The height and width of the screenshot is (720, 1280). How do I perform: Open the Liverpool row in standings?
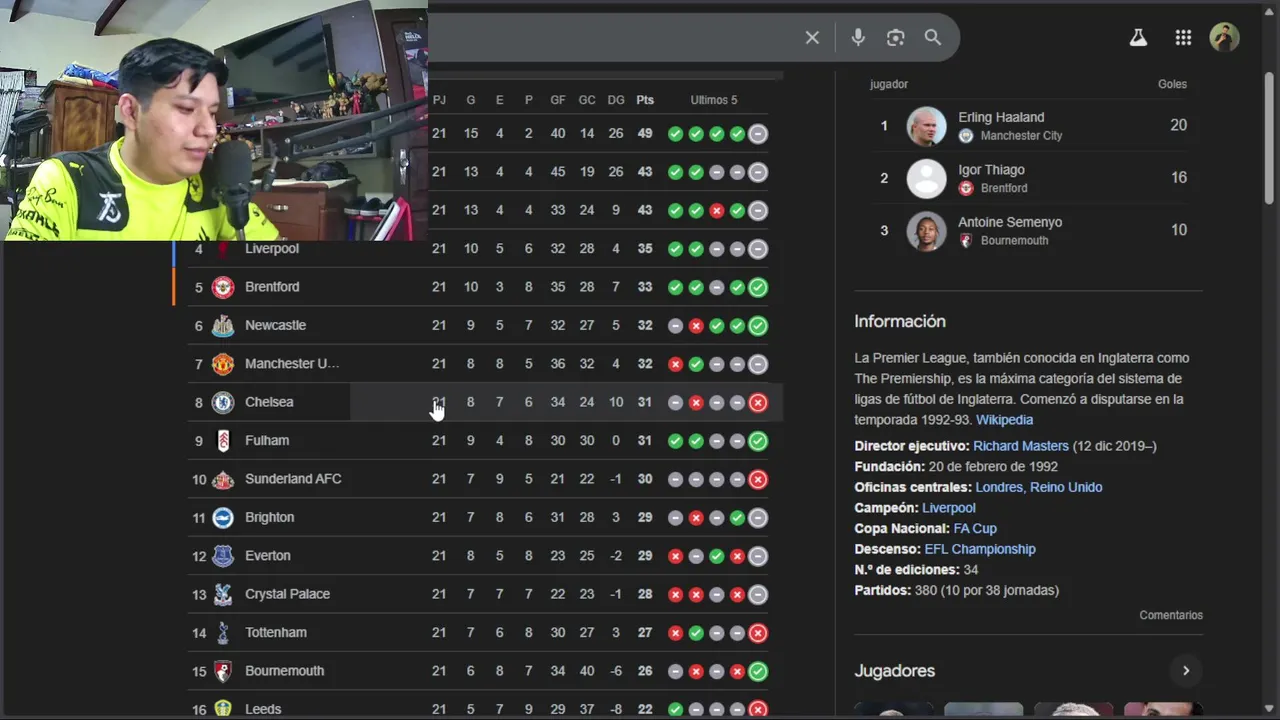point(478,249)
